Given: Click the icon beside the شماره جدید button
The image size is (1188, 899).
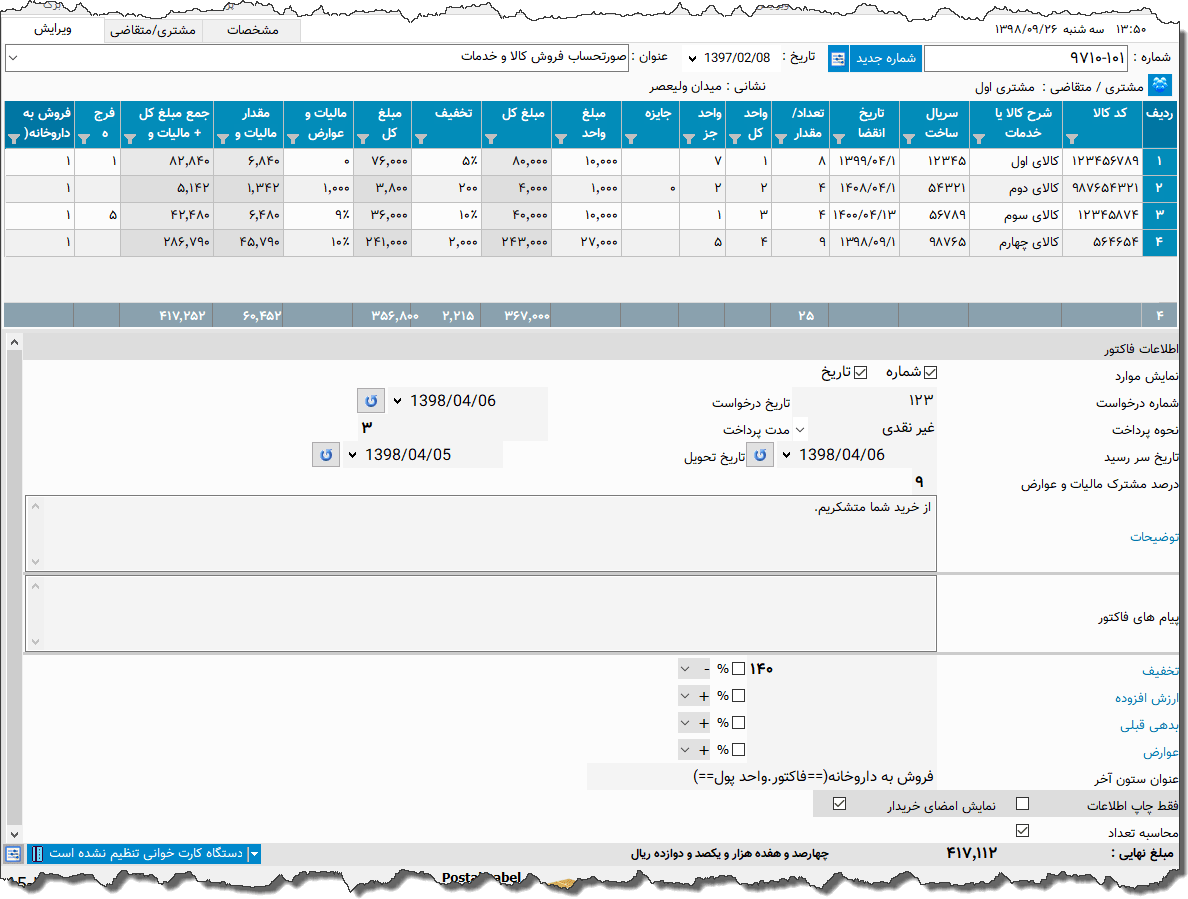Looking at the screenshot, I should click(838, 58).
